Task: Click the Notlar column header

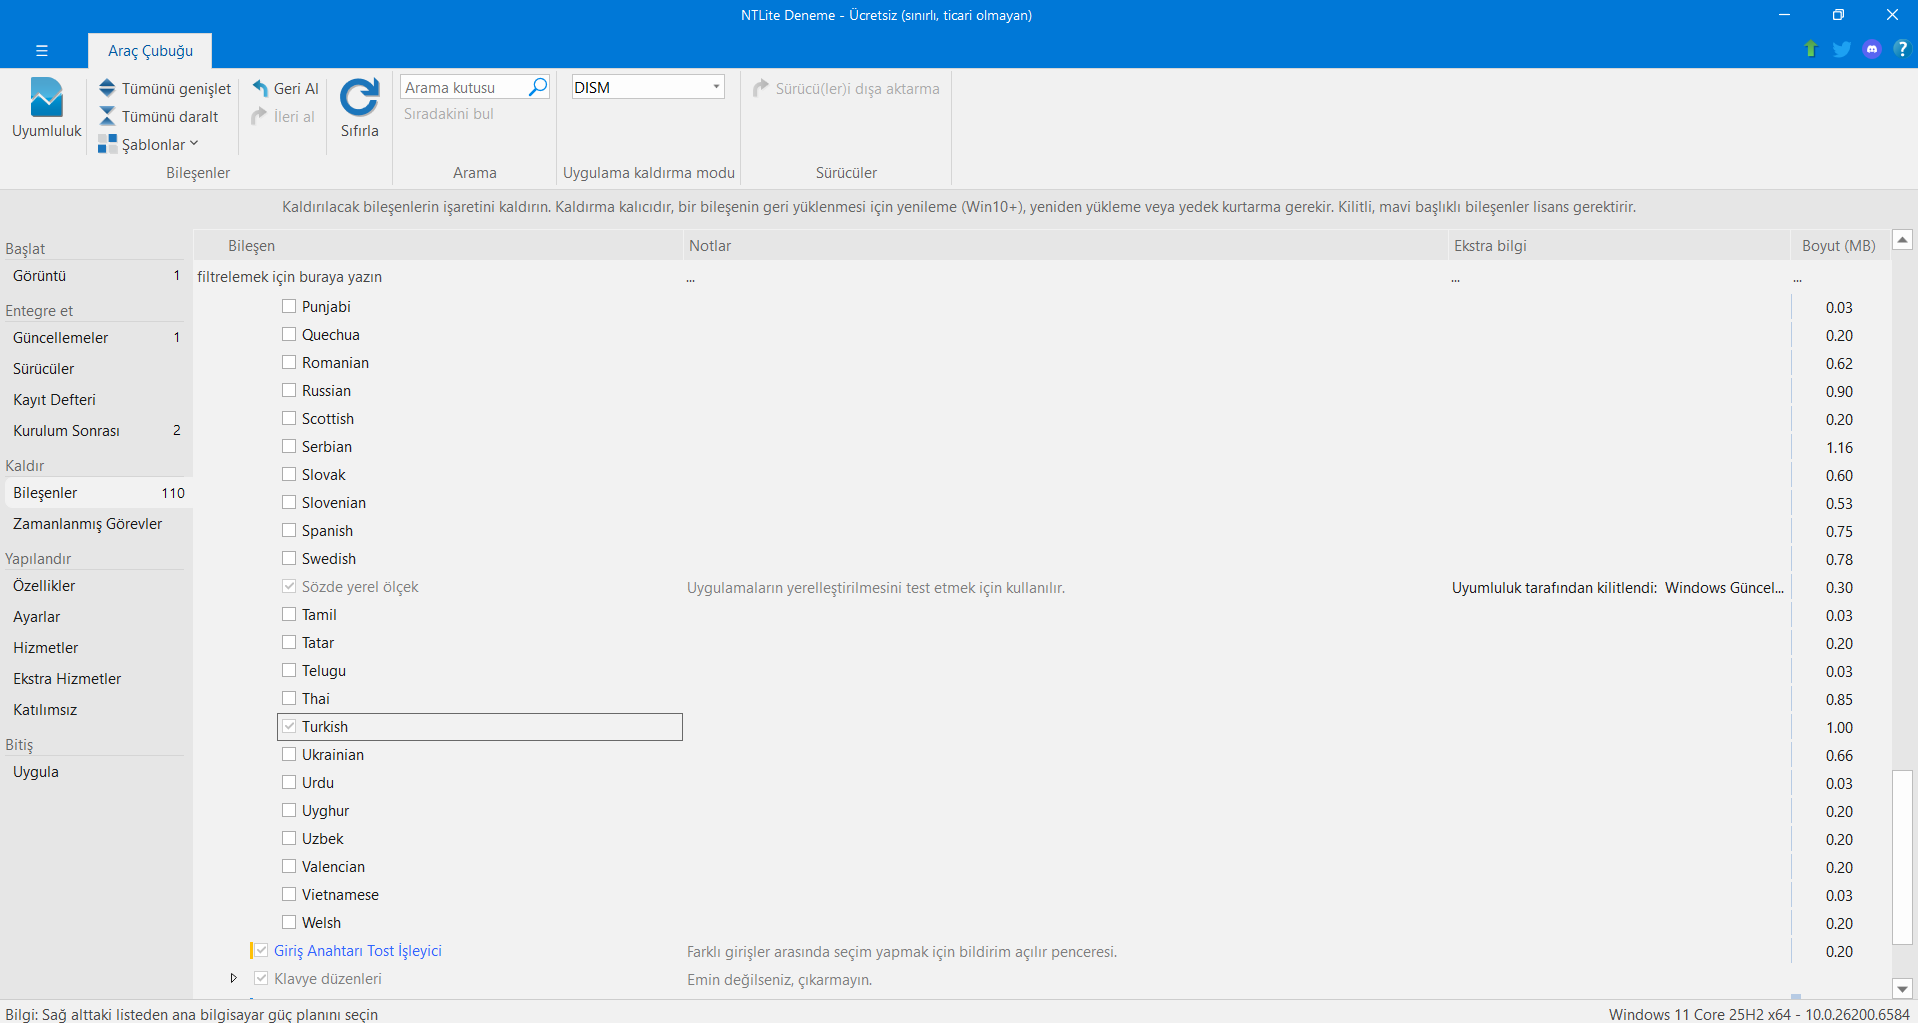Action: tap(1065, 245)
